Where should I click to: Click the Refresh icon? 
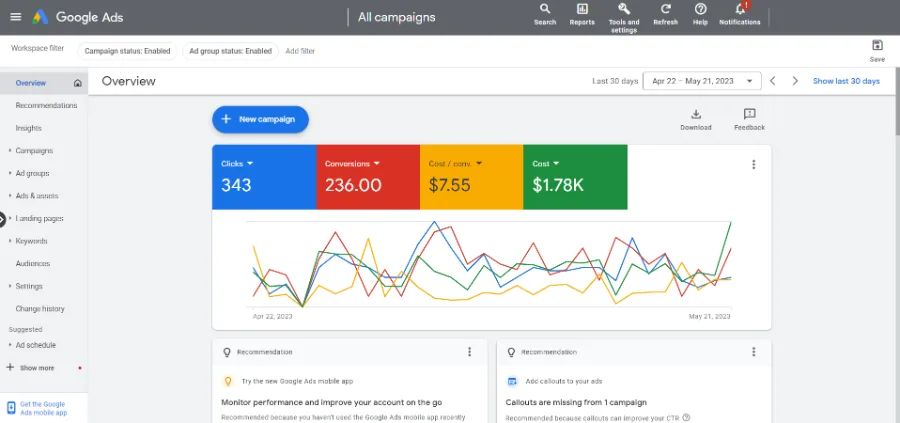pos(666,9)
